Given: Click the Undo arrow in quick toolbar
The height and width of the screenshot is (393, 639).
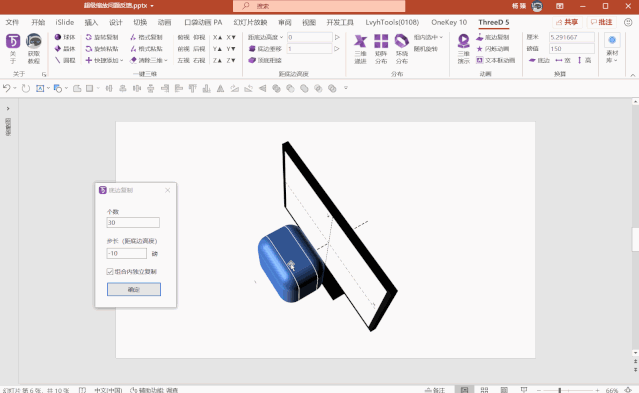Looking at the screenshot, I should (x=7, y=88).
